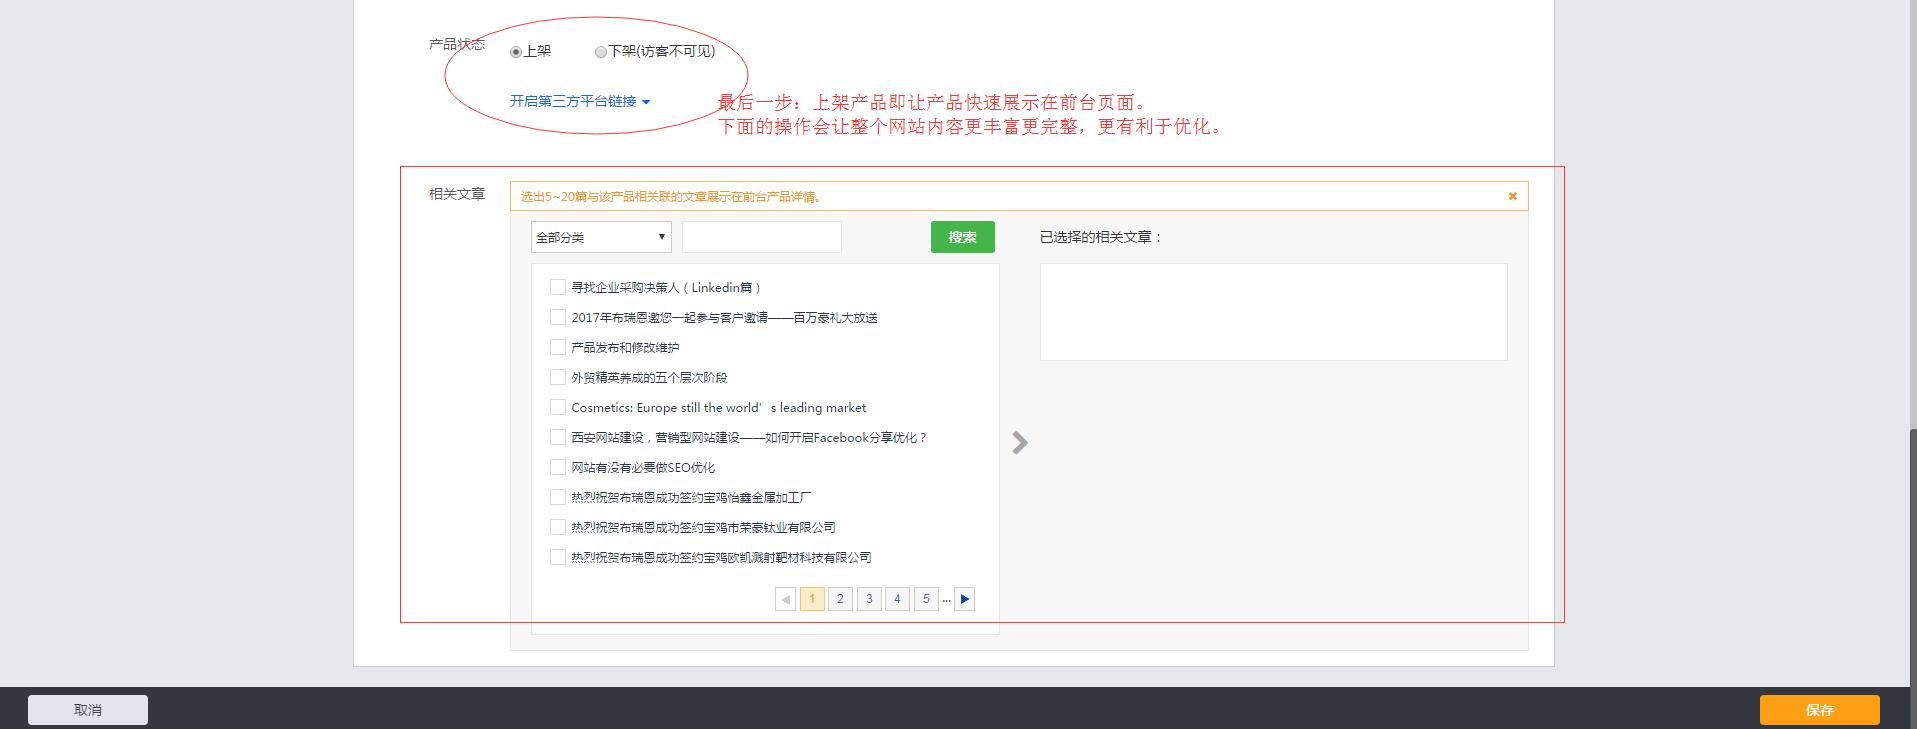Go to page 2 of articles
Screen dimensions: 1917x729
coord(840,599)
